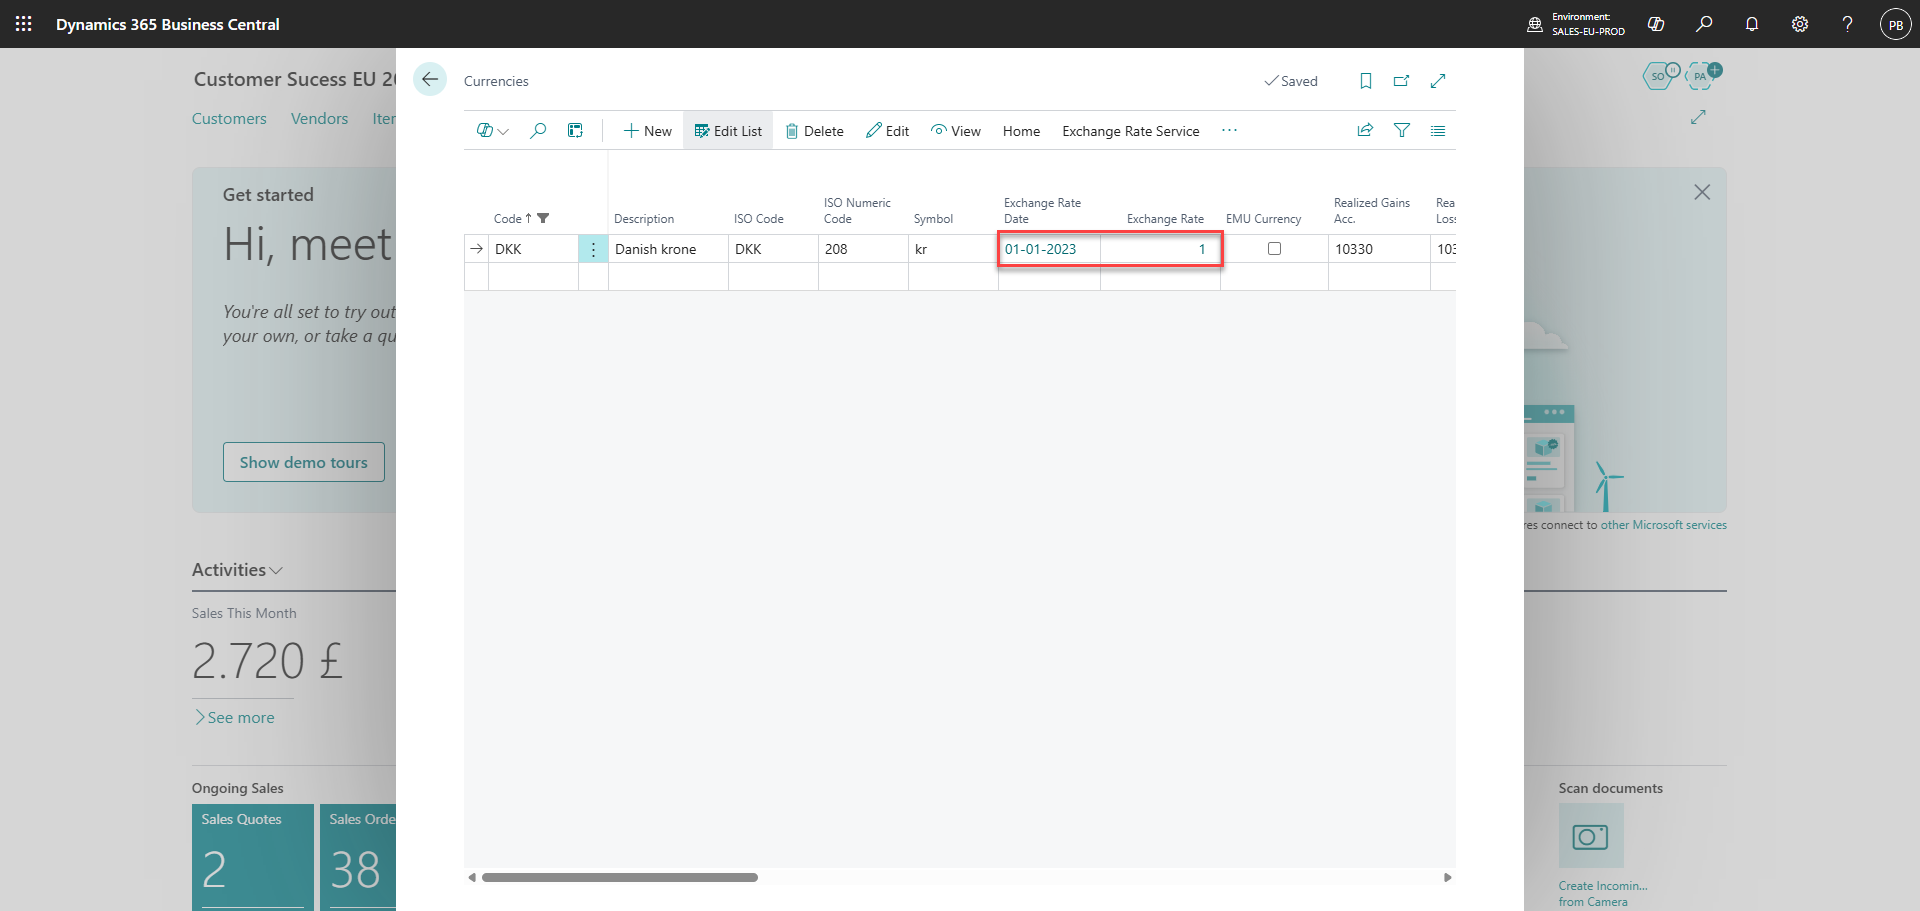The width and height of the screenshot is (1920, 911).
Task: Click the Exchange Rate Date column header
Action: (x=1042, y=211)
